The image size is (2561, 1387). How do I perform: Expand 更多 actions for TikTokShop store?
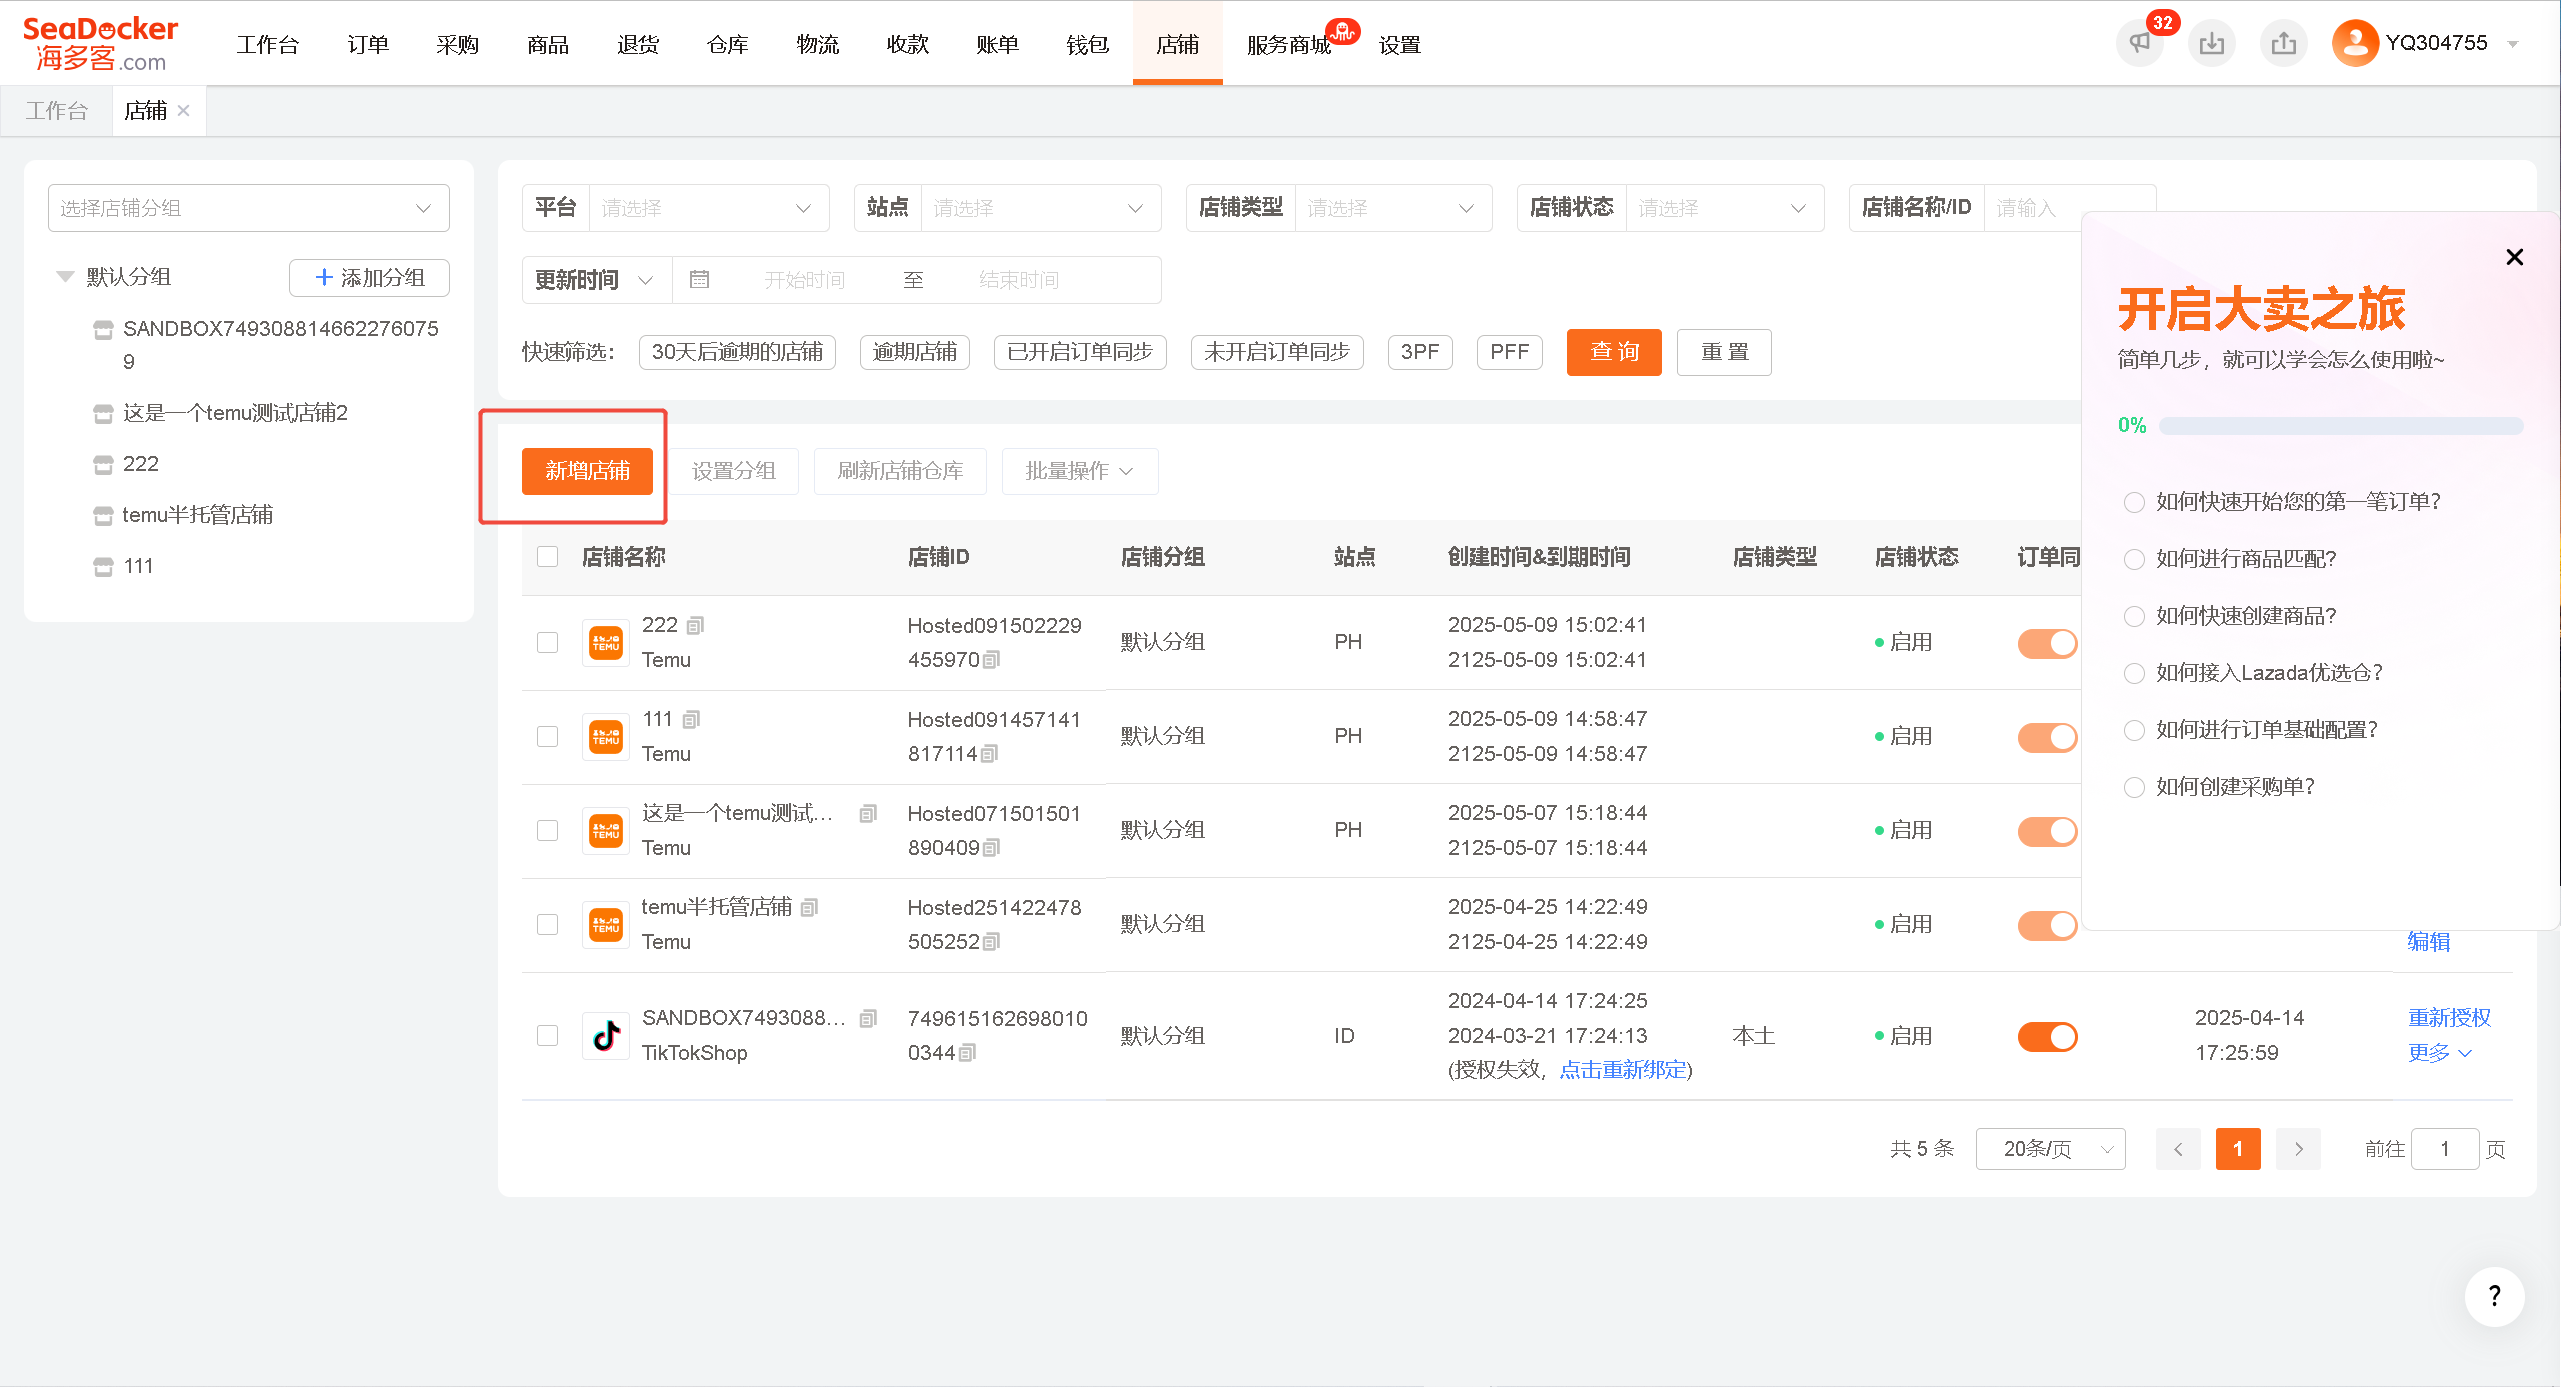2439,1053
